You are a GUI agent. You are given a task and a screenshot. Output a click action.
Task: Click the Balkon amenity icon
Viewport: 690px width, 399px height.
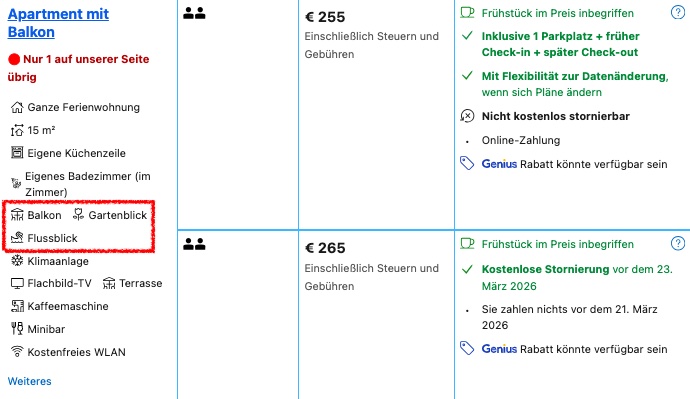coord(17,215)
